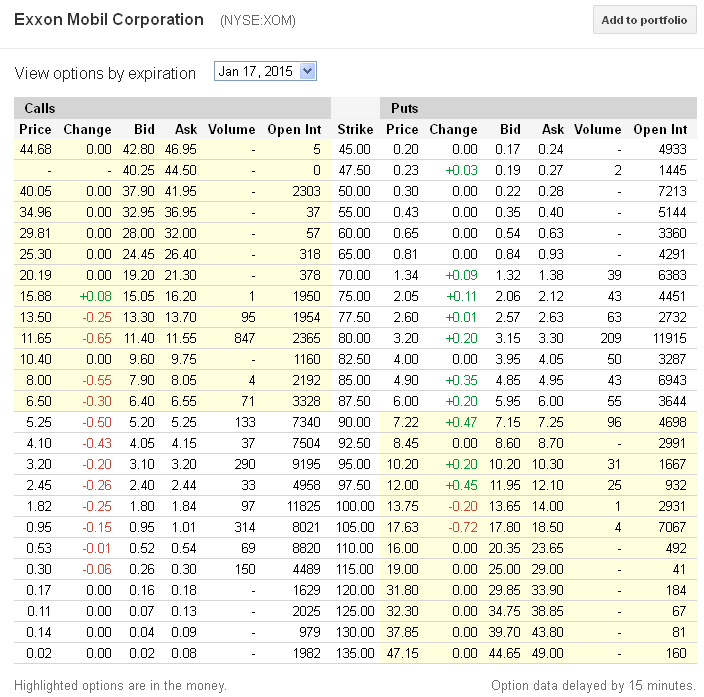This screenshot has width=704, height=697.
Task: Click put open interest 4933
Action: (672, 149)
